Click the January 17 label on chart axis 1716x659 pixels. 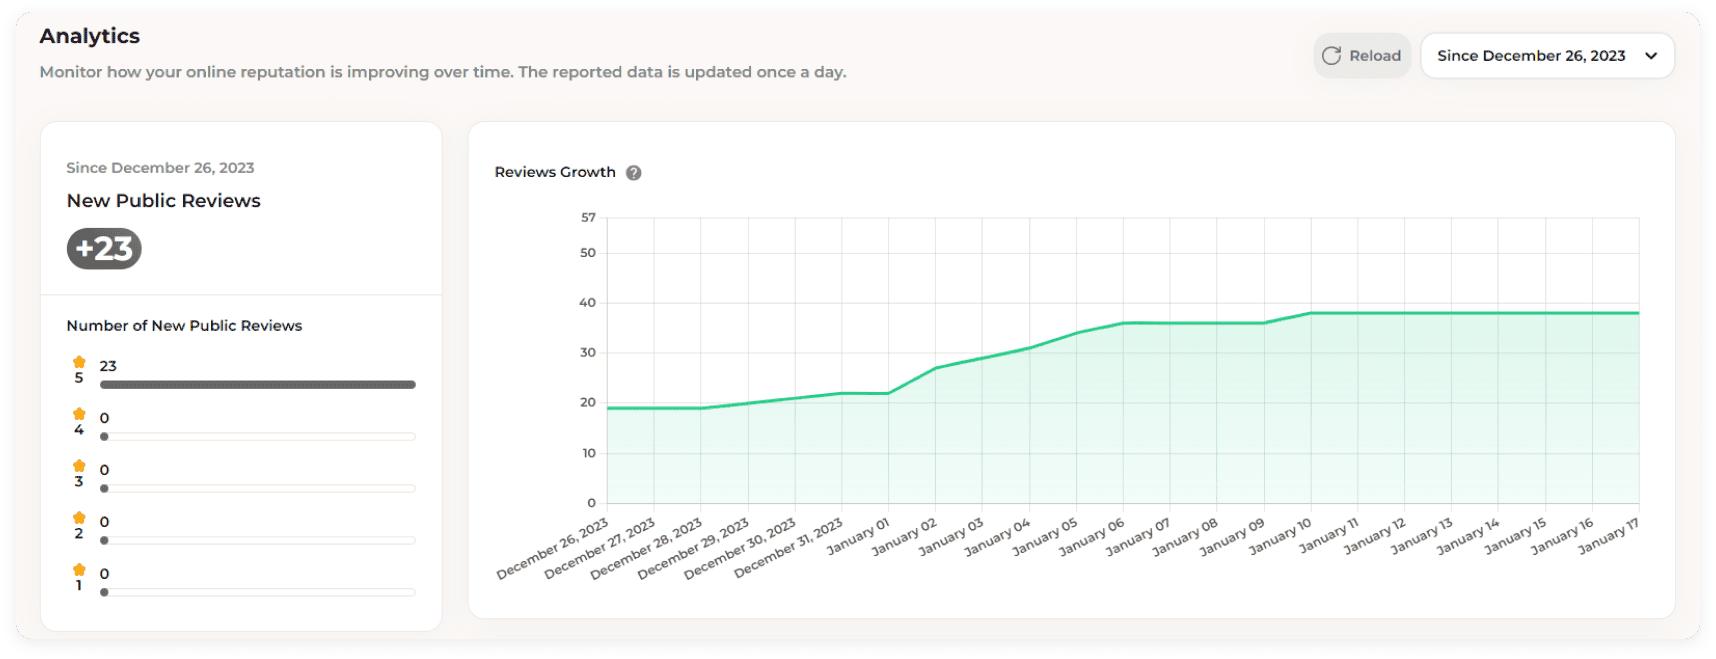coord(1609,536)
